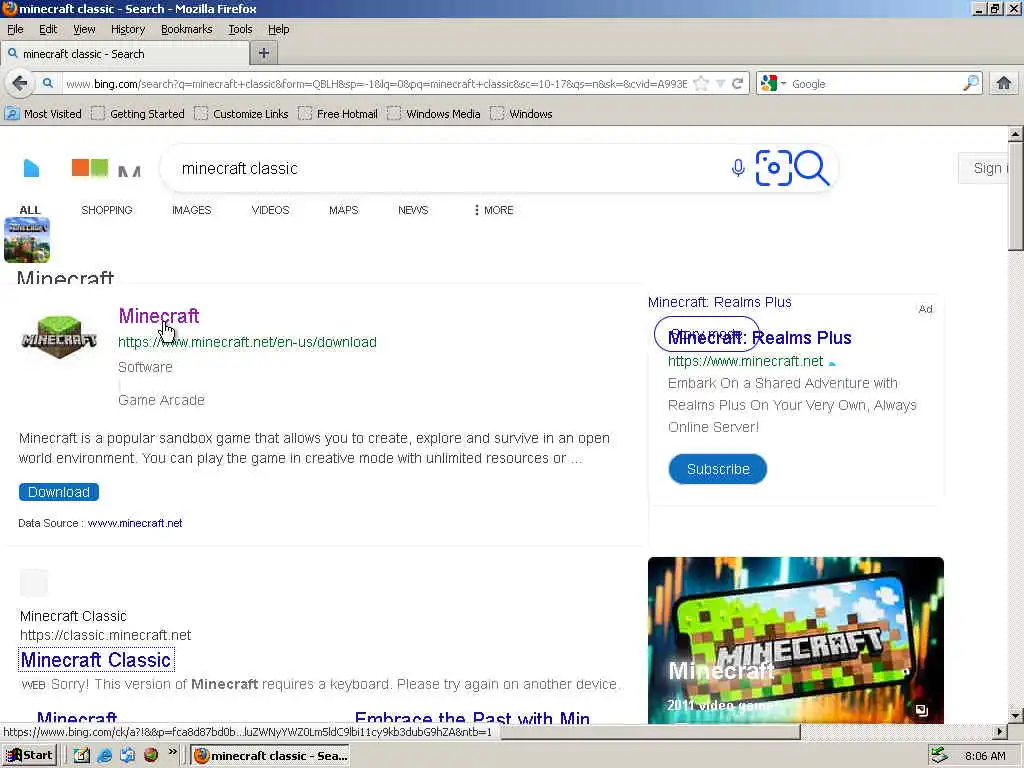Click the Subscribe button in ad
The image size is (1024, 768).
[x=718, y=469]
